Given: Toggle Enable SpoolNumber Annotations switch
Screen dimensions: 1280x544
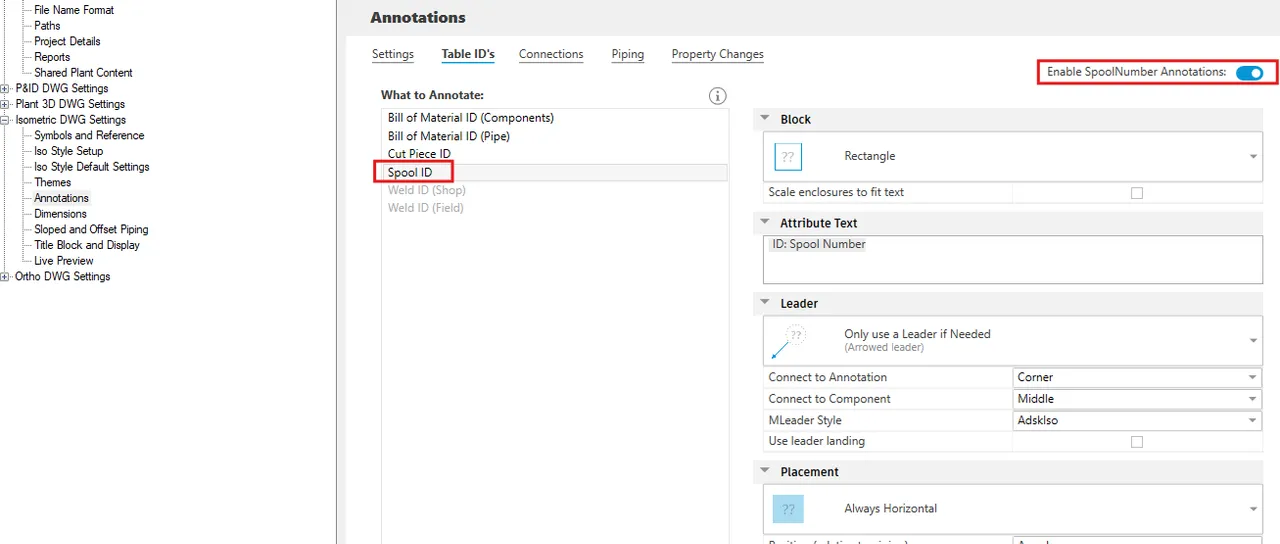Looking at the screenshot, I should tap(1249, 73).
